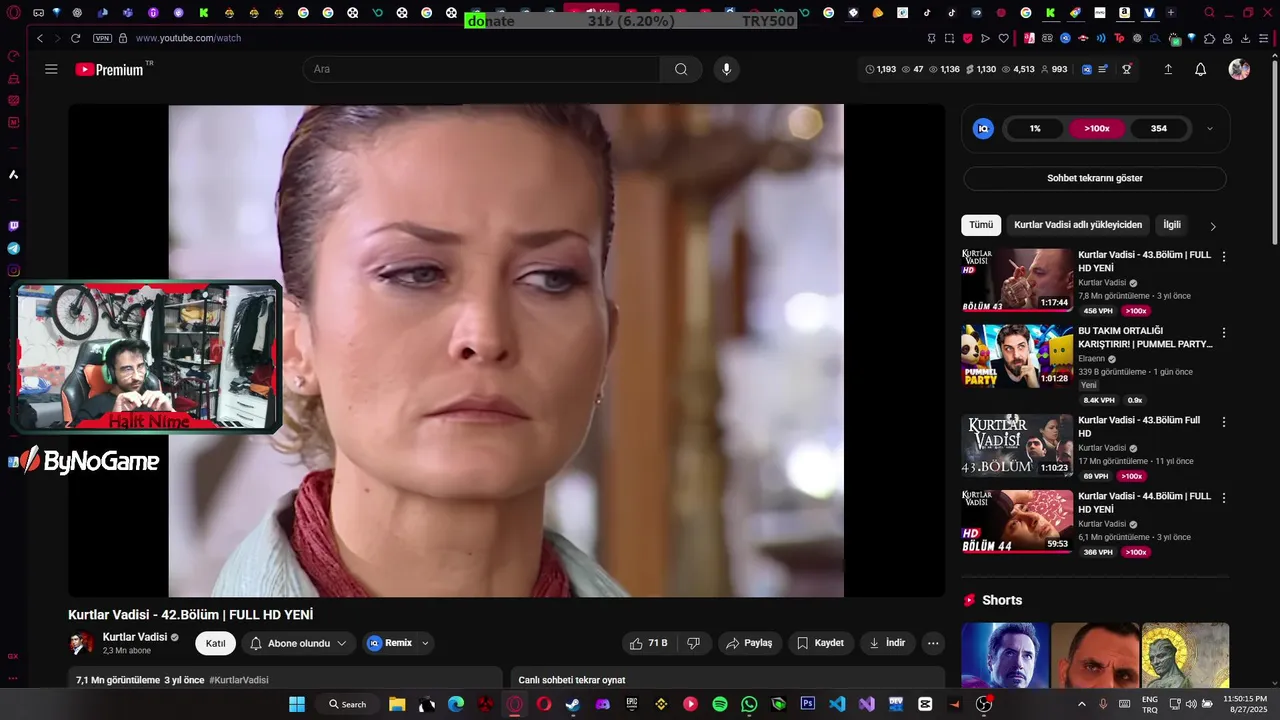Toggle the red shield ad blocker icon
The image size is (1280, 720).
[x=968, y=38]
